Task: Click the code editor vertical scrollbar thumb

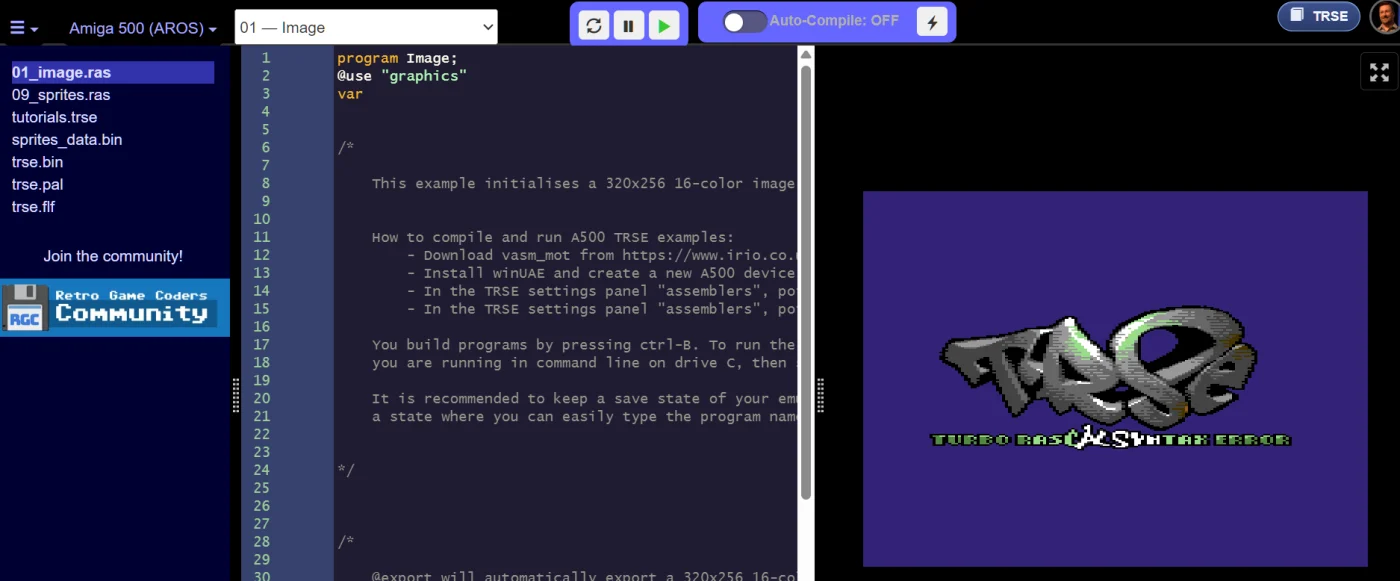Action: 806,282
